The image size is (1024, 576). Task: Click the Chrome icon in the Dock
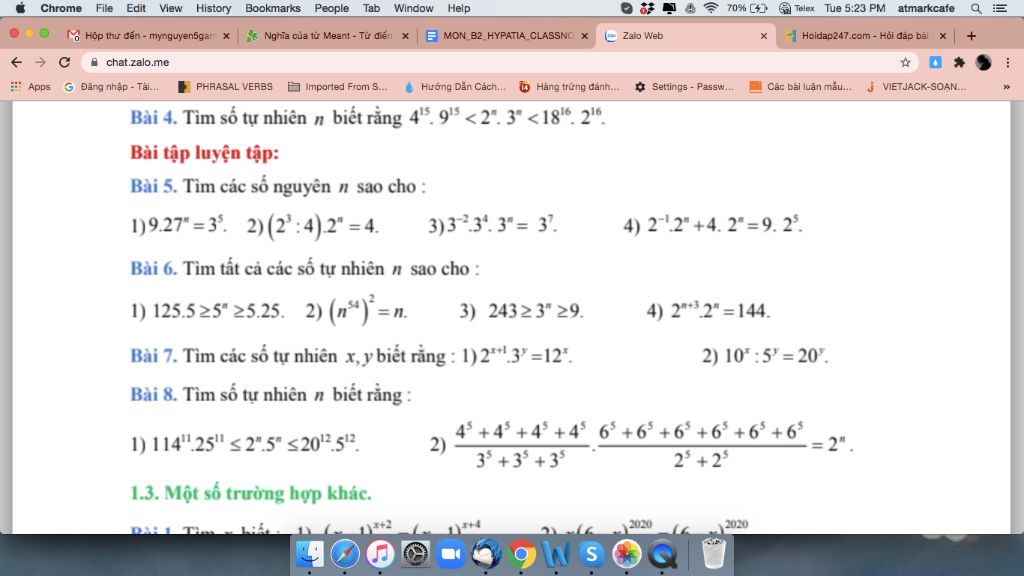coord(521,554)
